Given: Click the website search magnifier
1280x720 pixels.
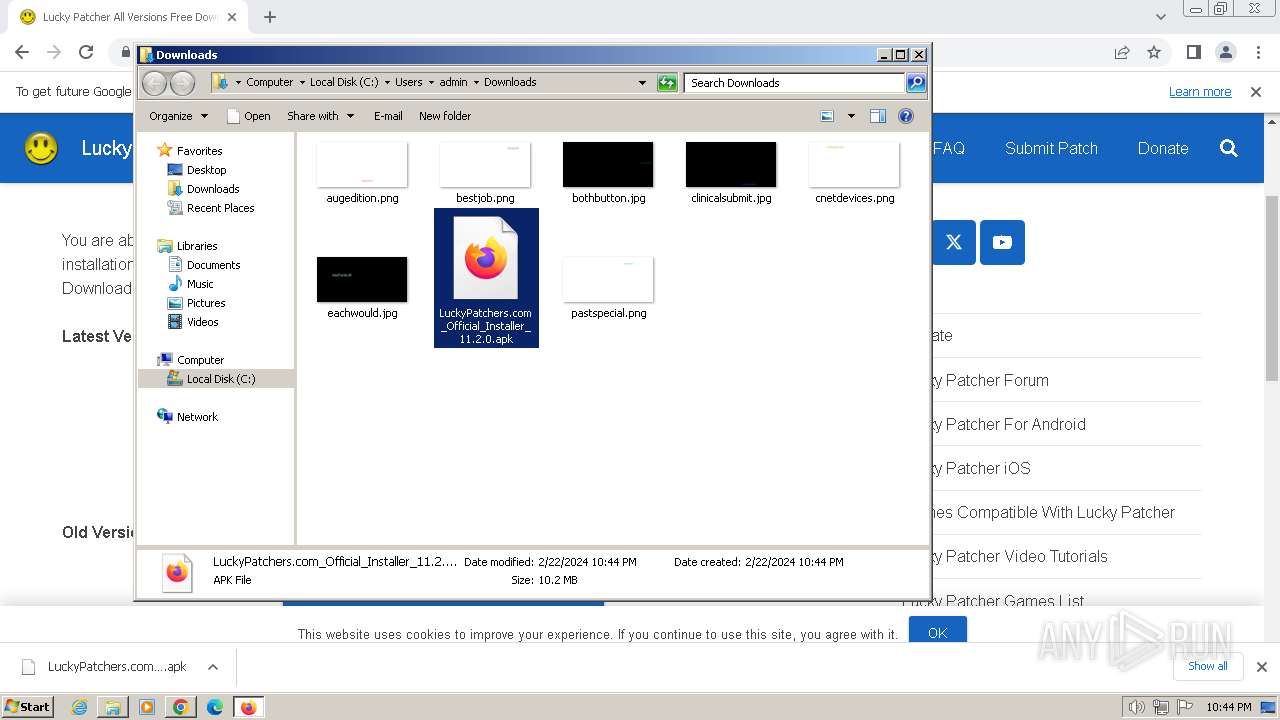Looking at the screenshot, I should 1229,148.
